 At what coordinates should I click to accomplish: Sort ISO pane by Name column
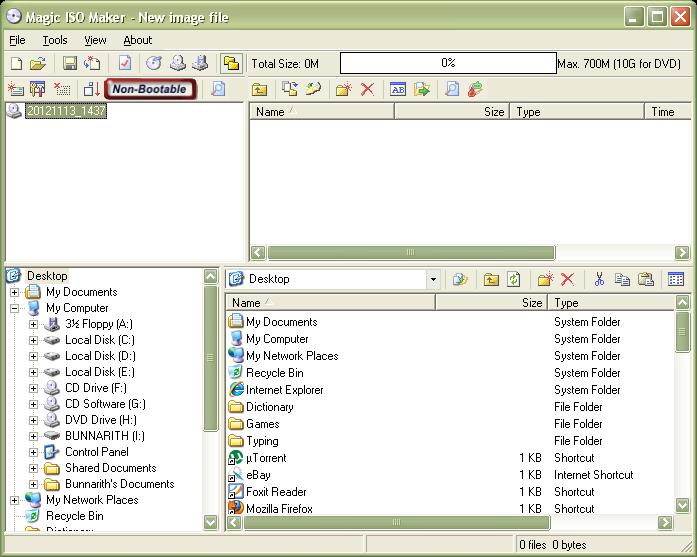coord(321,112)
